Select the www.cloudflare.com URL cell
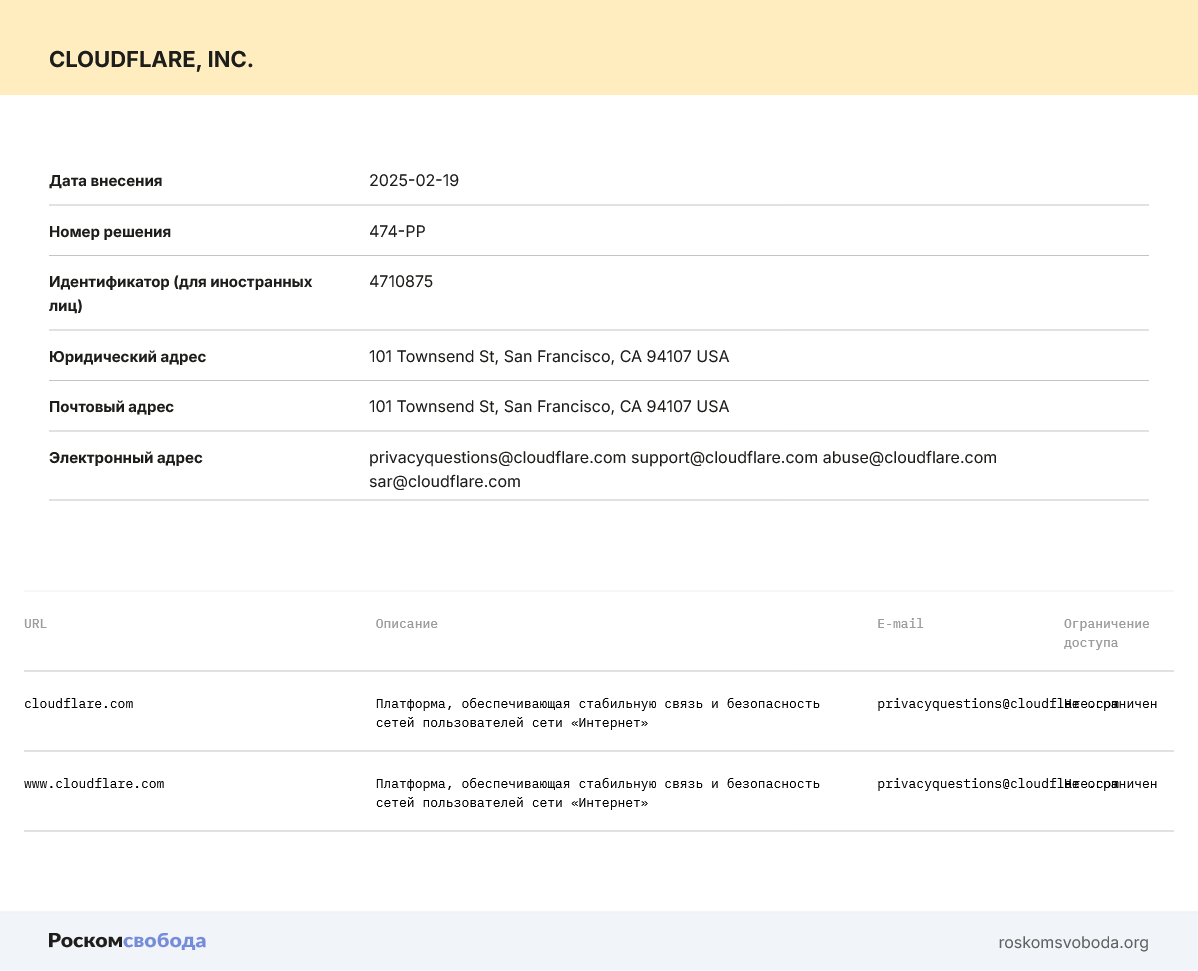 pyautogui.click(x=94, y=784)
